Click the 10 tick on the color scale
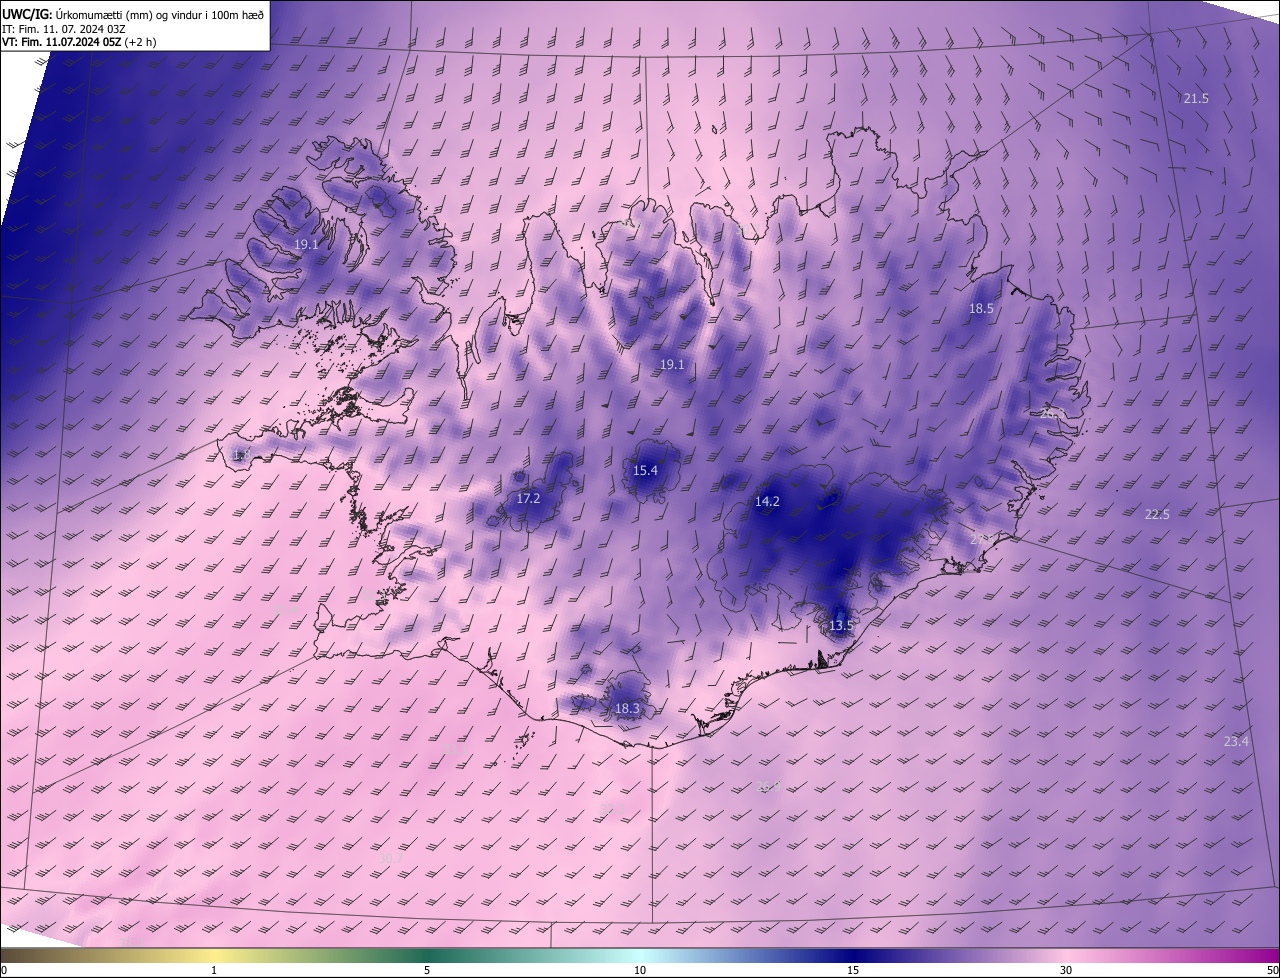 (640, 970)
